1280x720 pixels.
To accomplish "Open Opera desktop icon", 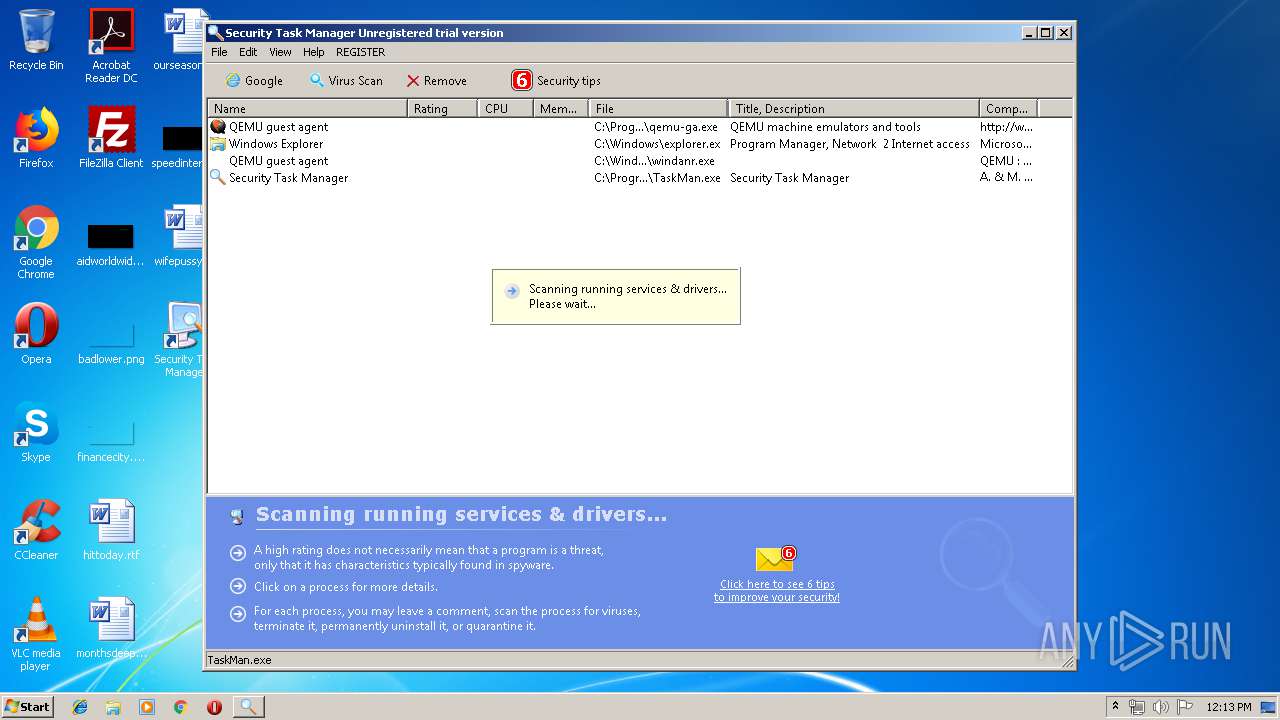I will coord(36,334).
